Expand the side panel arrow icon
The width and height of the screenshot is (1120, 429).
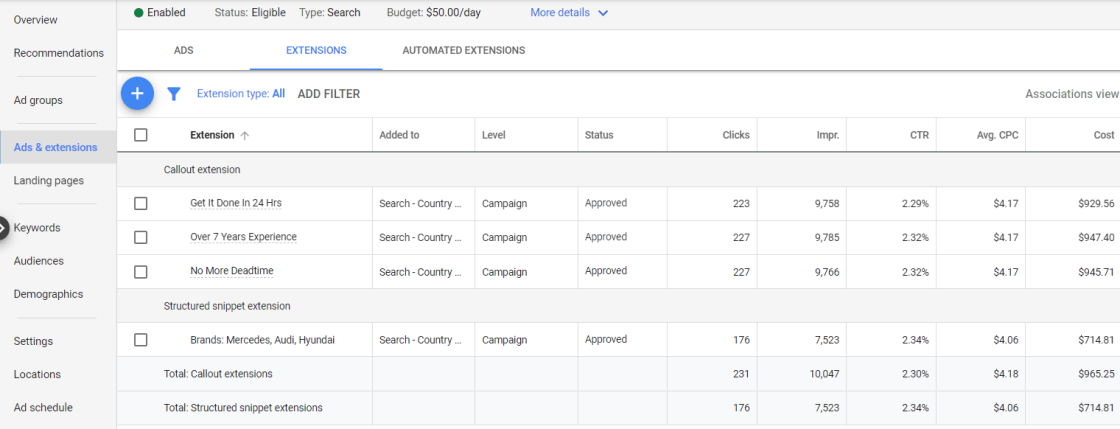[4, 228]
